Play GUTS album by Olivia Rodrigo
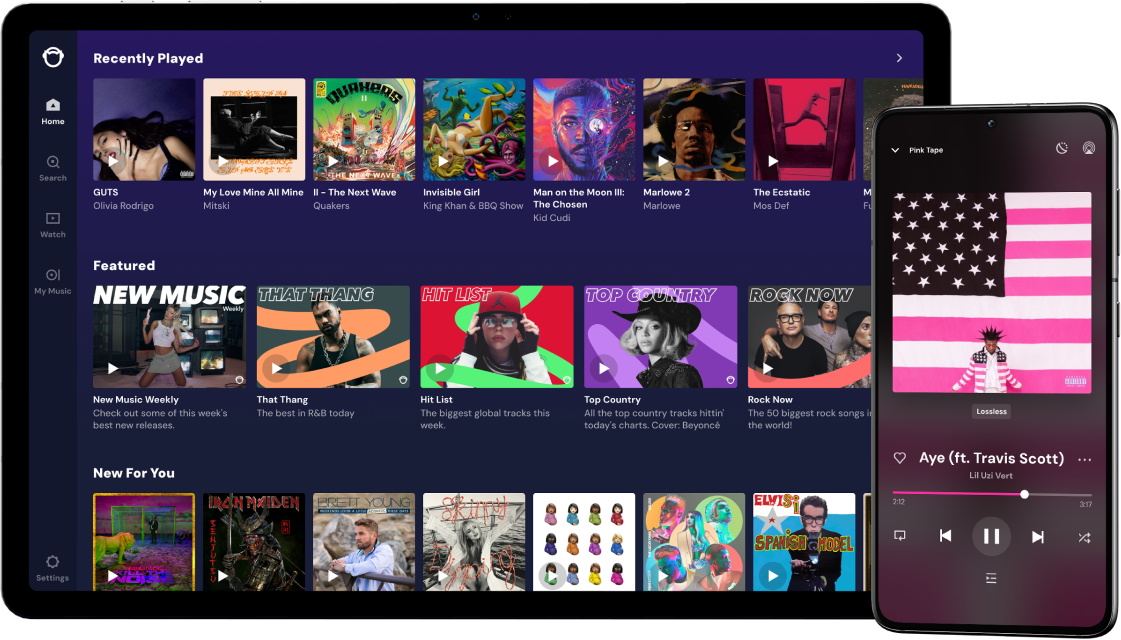Screen dimensions: 1121x640 tap(113, 162)
